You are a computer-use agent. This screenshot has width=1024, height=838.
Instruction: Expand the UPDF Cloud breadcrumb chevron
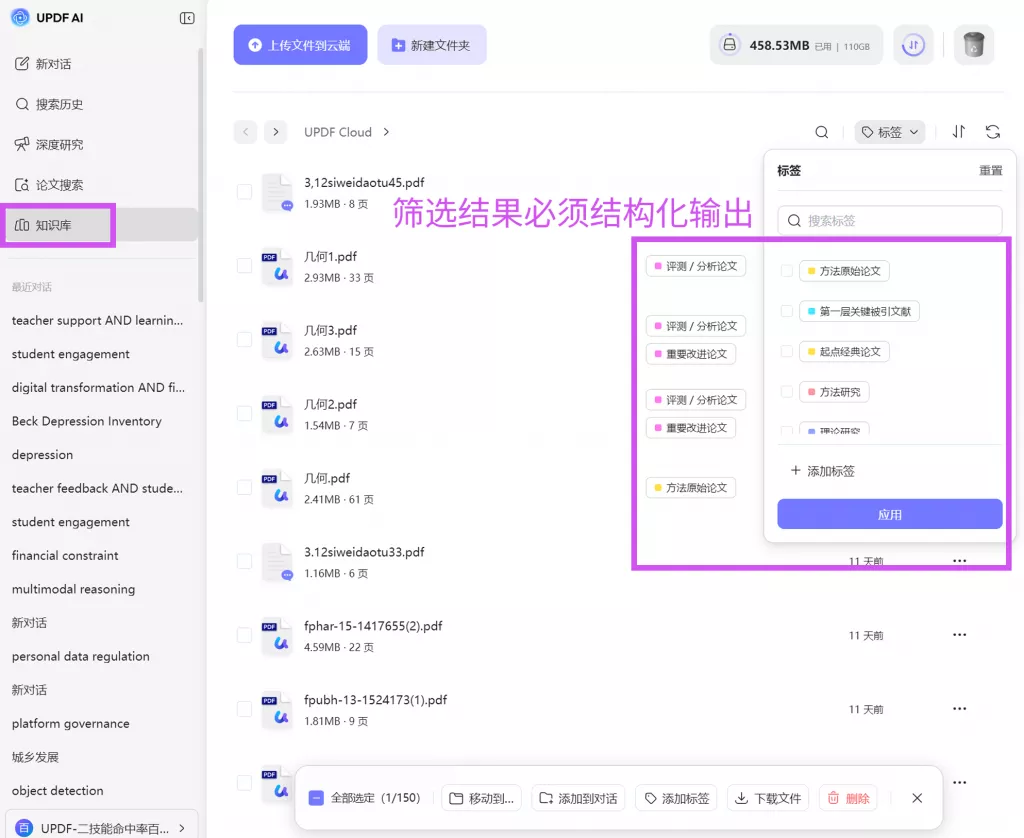tap(387, 132)
